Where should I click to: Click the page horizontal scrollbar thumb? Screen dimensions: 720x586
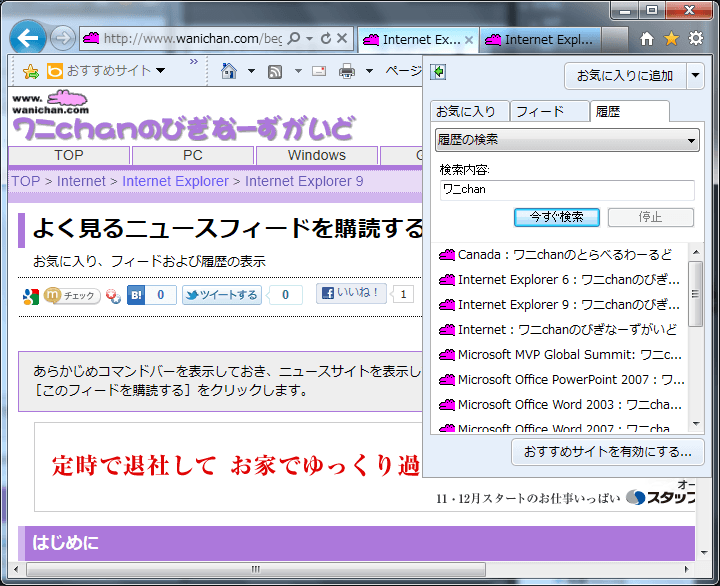coord(256,569)
